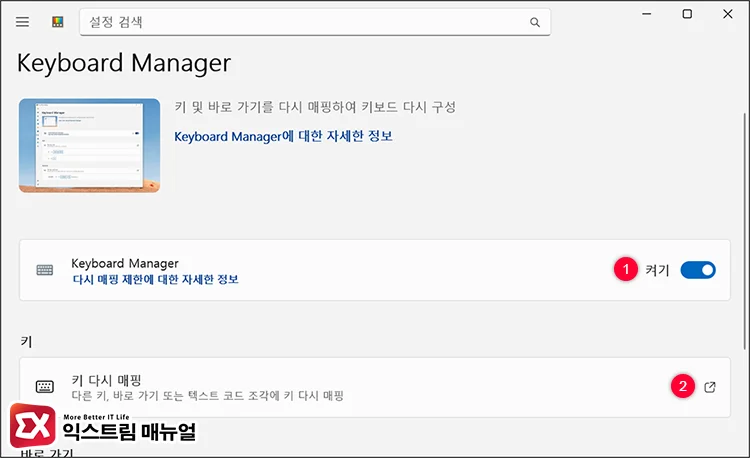Click the PowerToys app logo icon
This screenshot has width=750, height=458.
[58, 22]
